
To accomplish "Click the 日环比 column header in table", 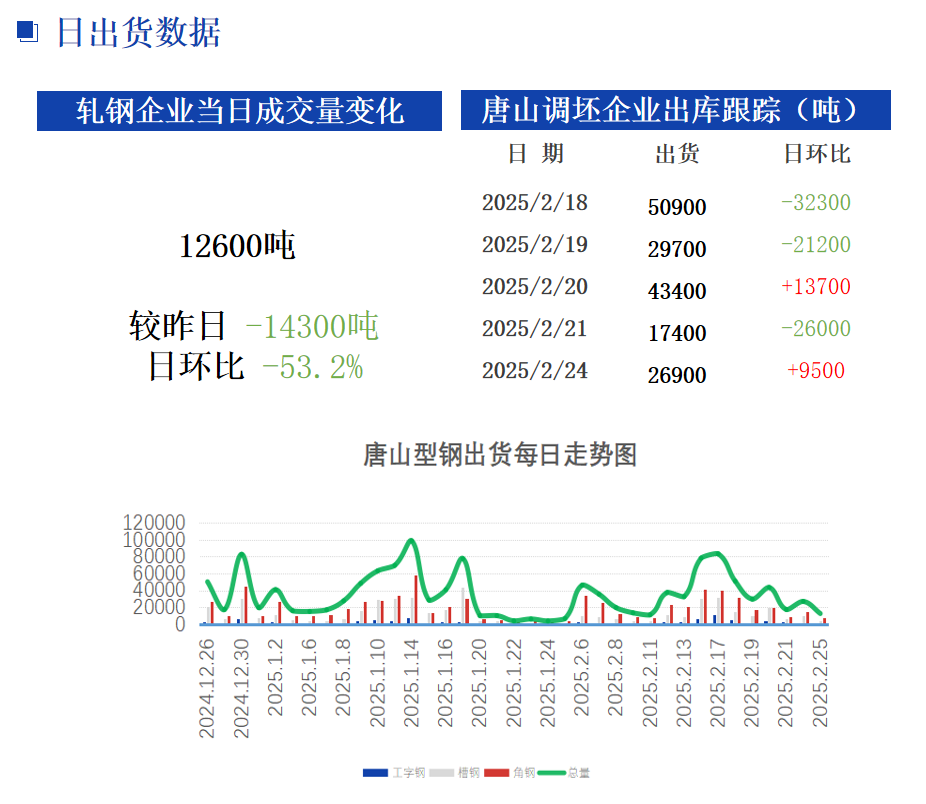I will click(816, 153).
